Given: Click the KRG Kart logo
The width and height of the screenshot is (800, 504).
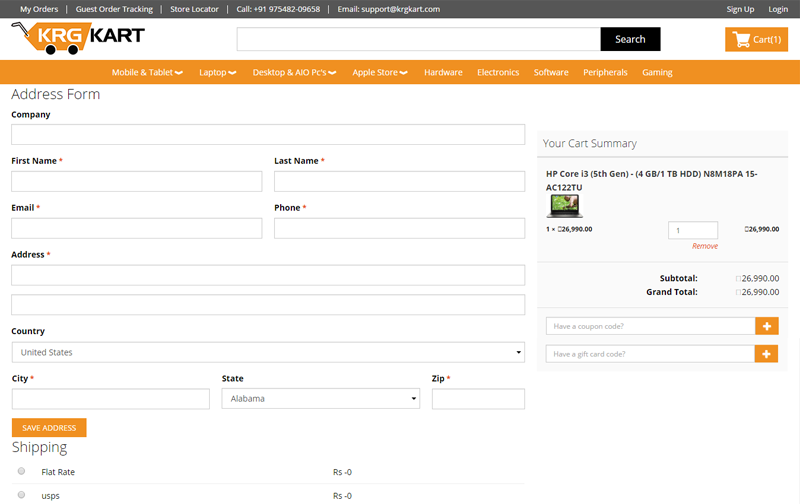Looking at the screenshot, I should pyautogui.click(x=78, y=38).
